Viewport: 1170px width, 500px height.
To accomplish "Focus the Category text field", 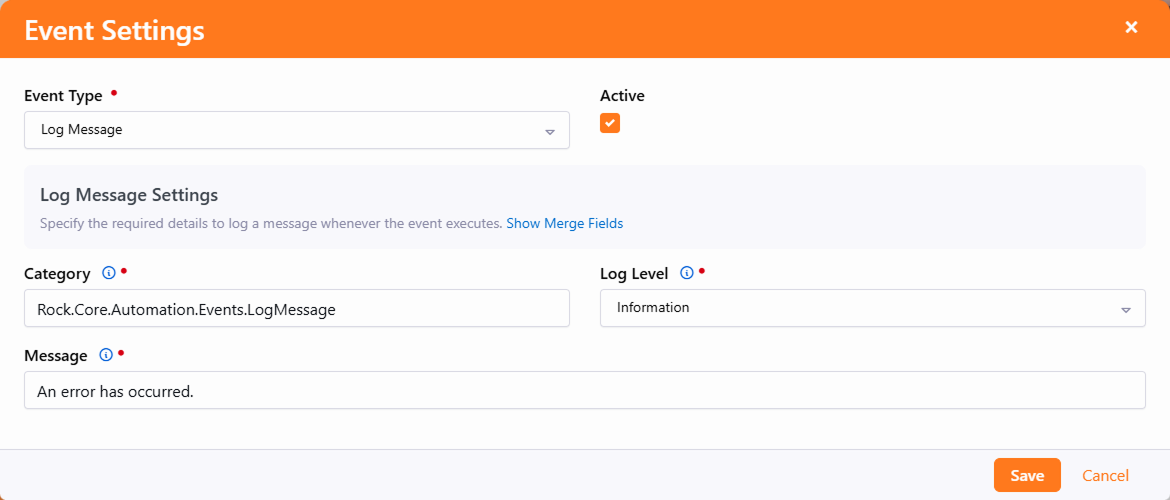I will tap(296, 309).
